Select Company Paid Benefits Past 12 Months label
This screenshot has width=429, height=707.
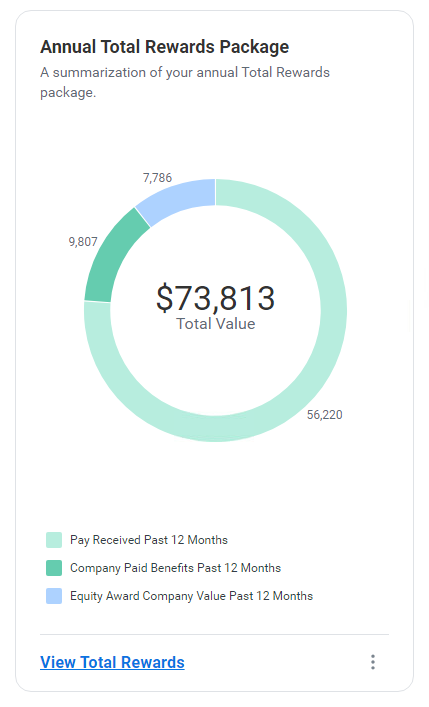[x=175, y=568]
